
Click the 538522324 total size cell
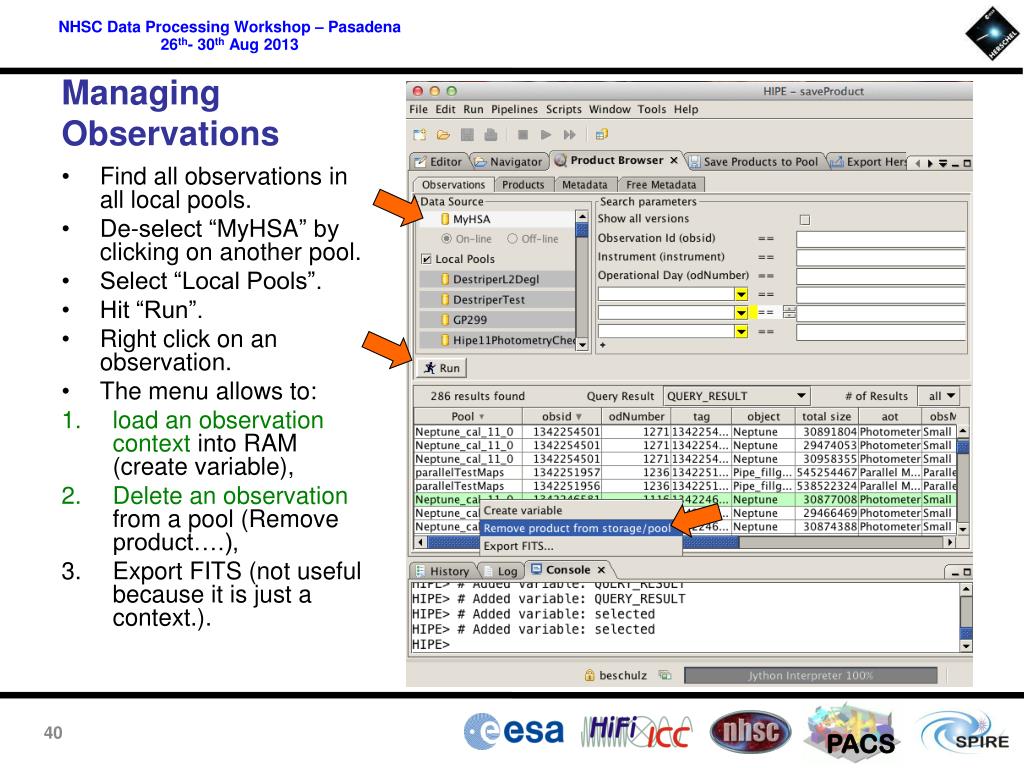[x=826, y=486]
